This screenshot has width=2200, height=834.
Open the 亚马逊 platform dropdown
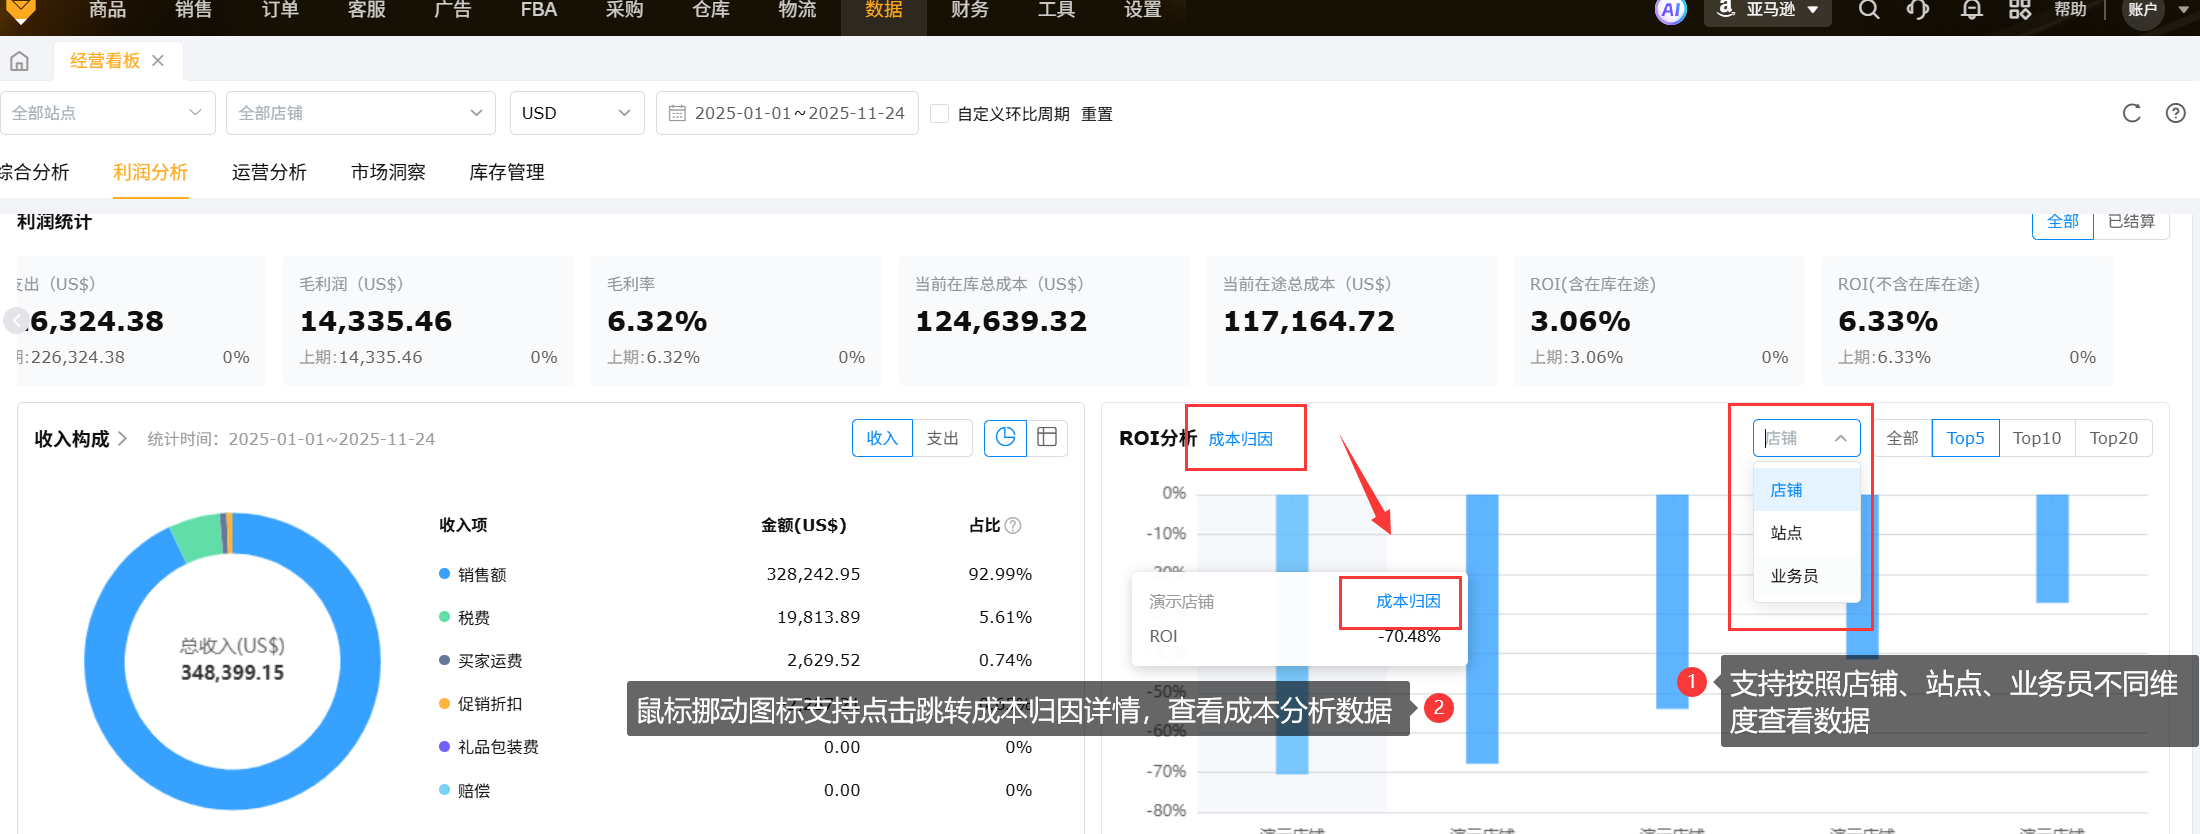click(1768, 10)
